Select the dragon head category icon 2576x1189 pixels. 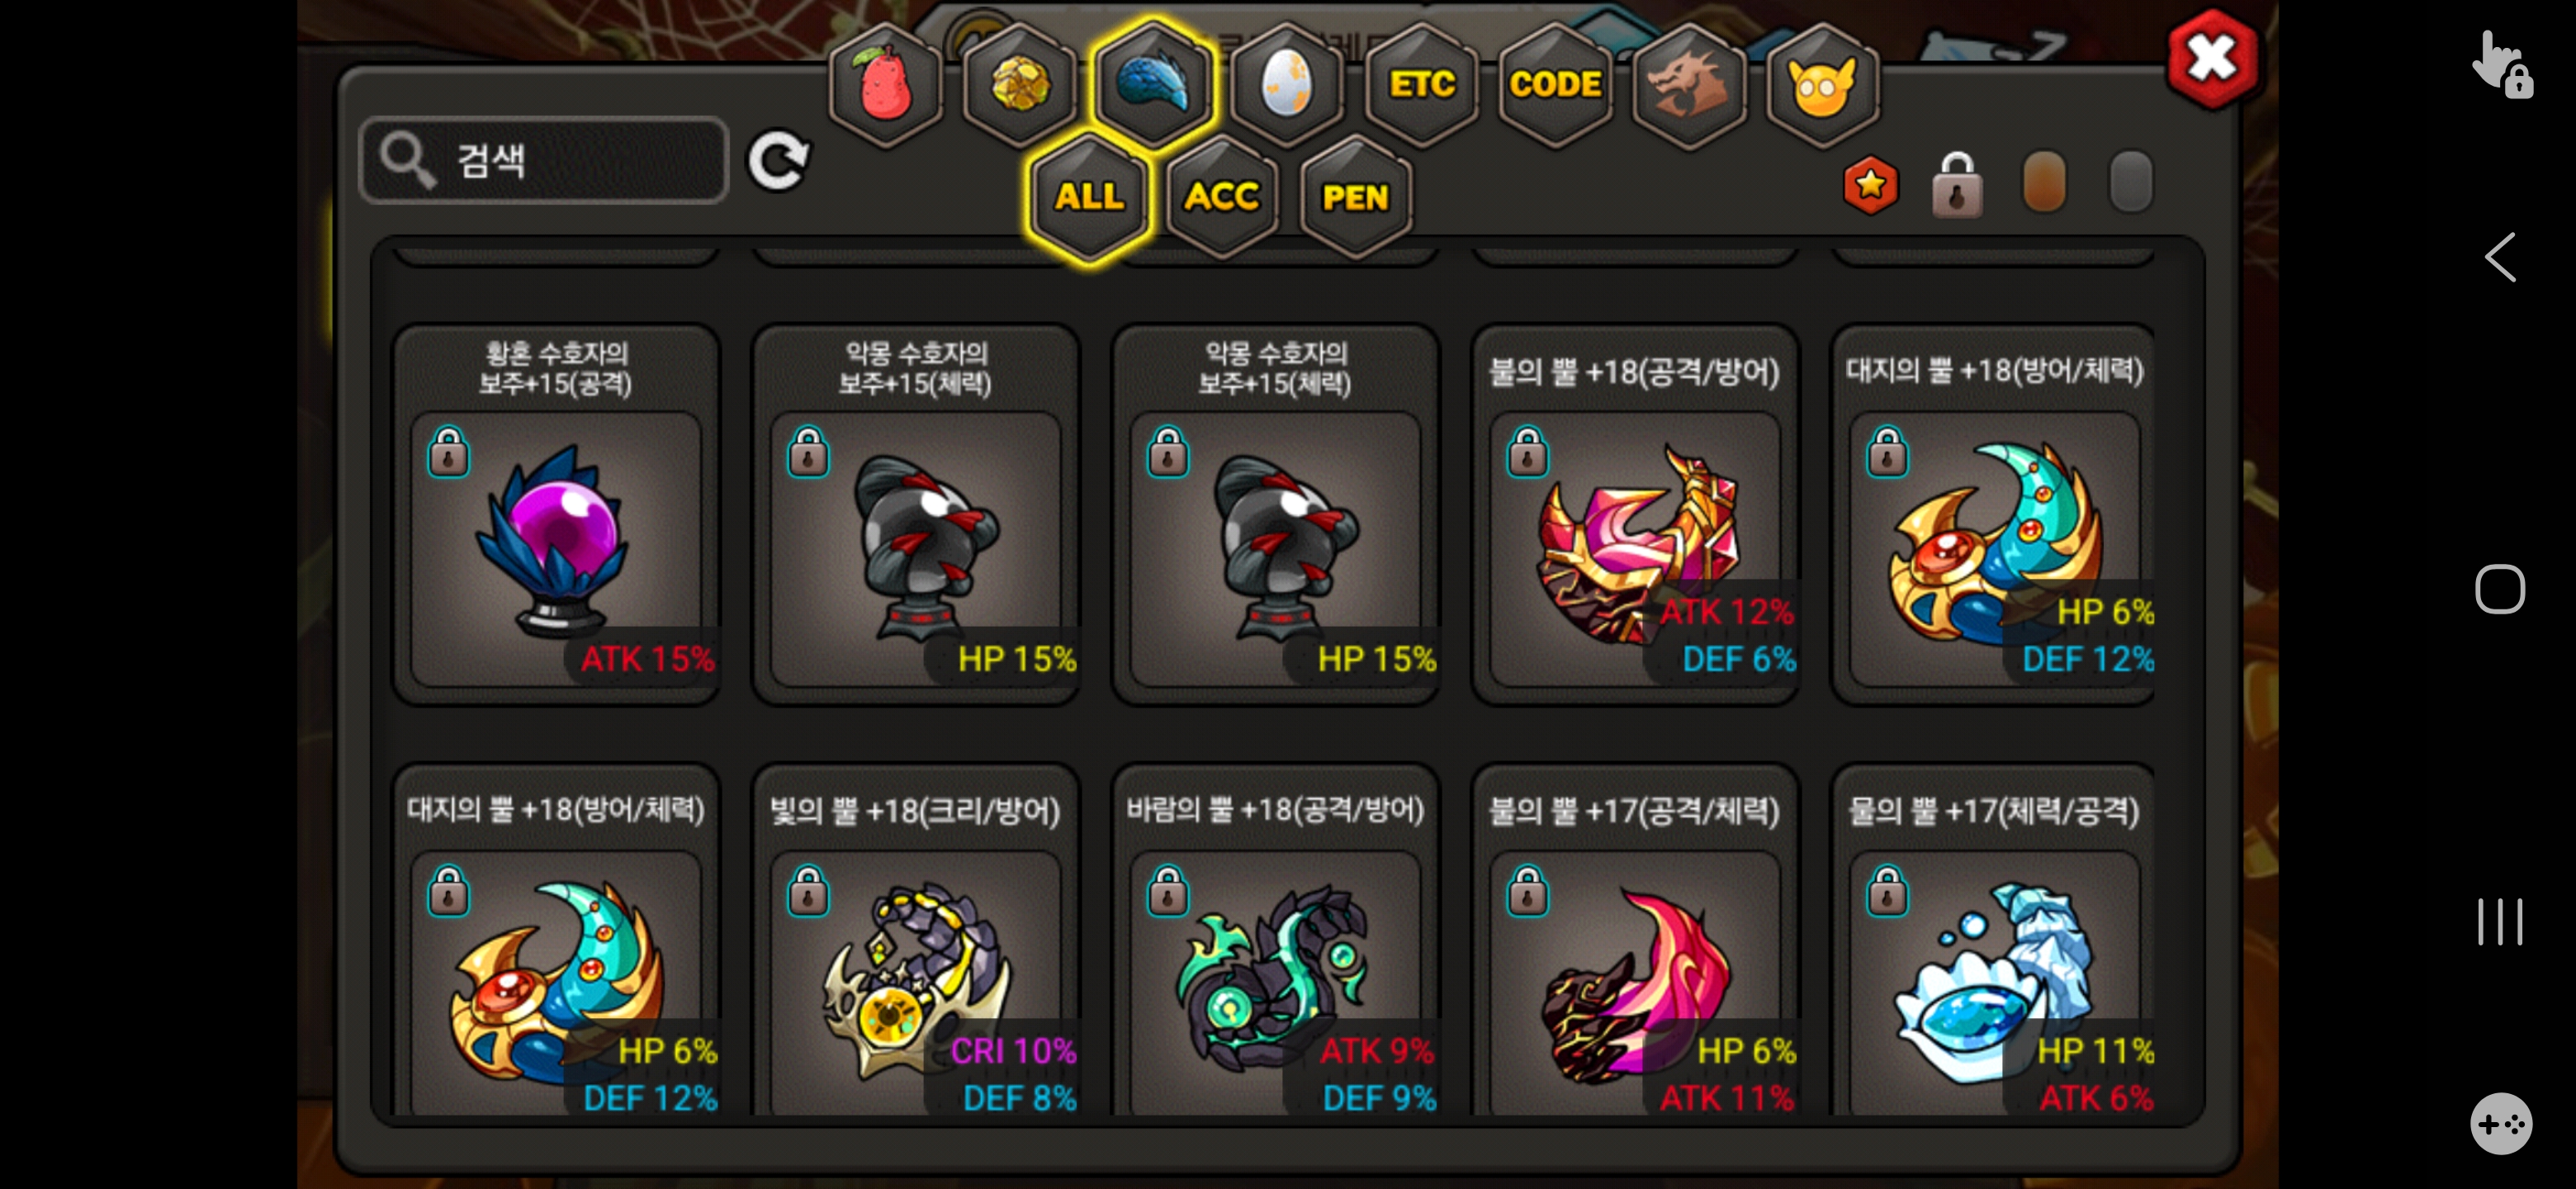1688,84
